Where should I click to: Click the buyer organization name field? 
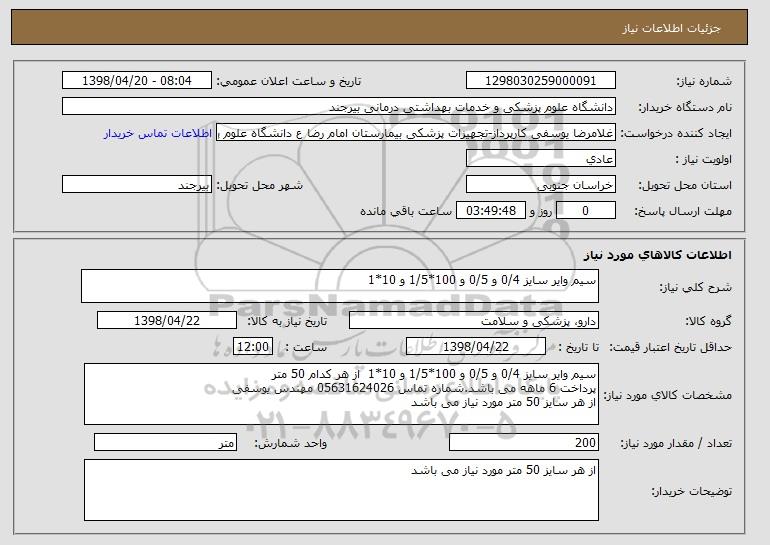click(339, 107)
